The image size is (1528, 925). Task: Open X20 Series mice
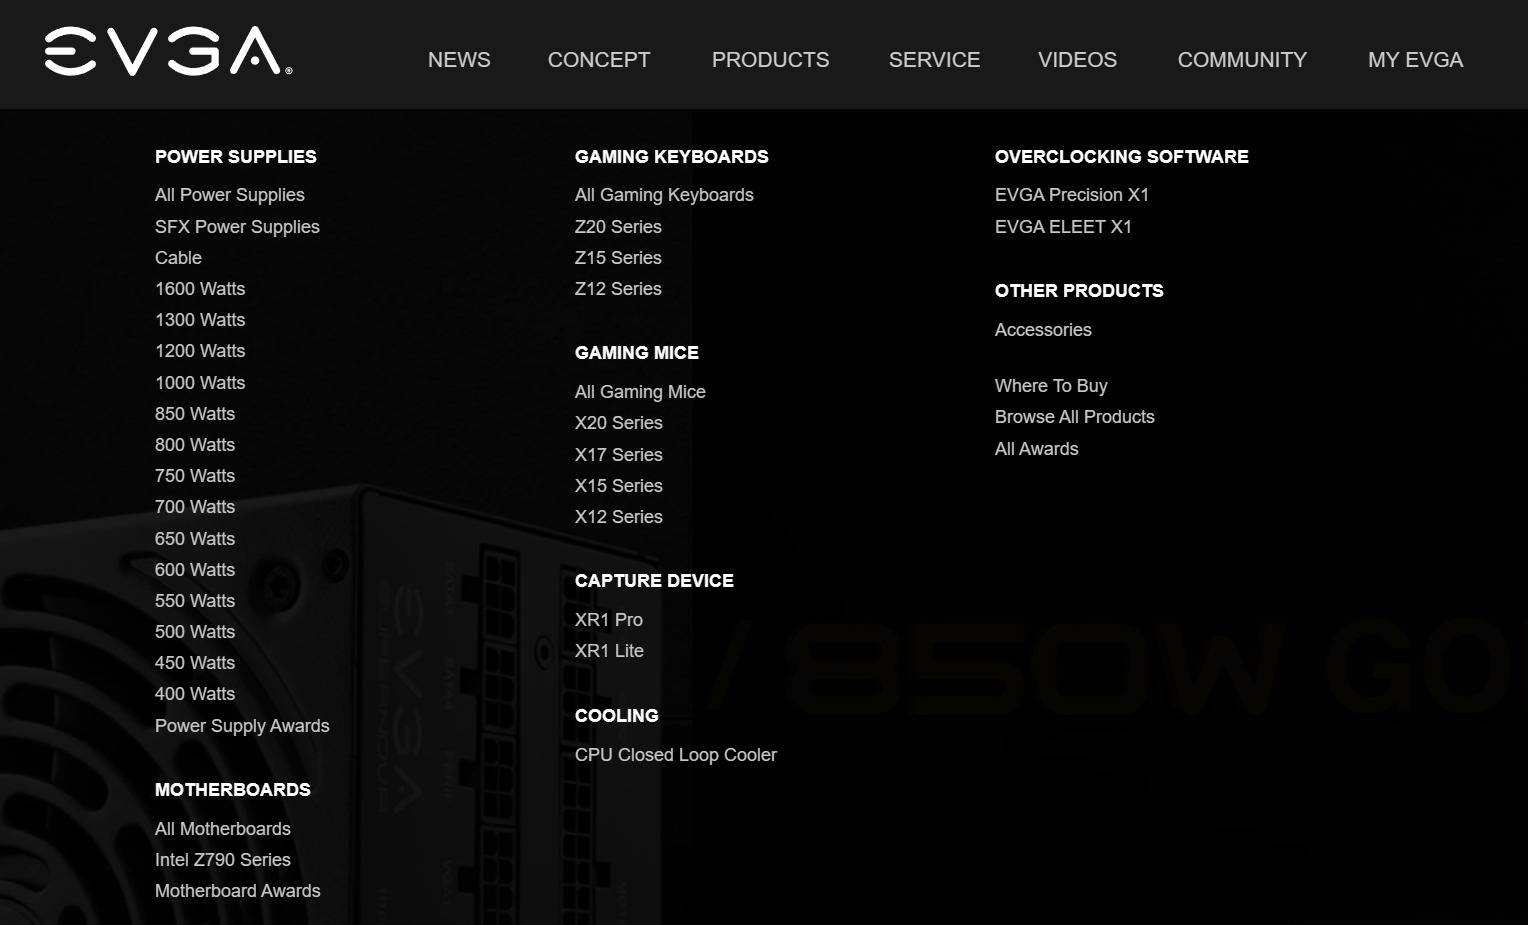[x=619, y=423]
